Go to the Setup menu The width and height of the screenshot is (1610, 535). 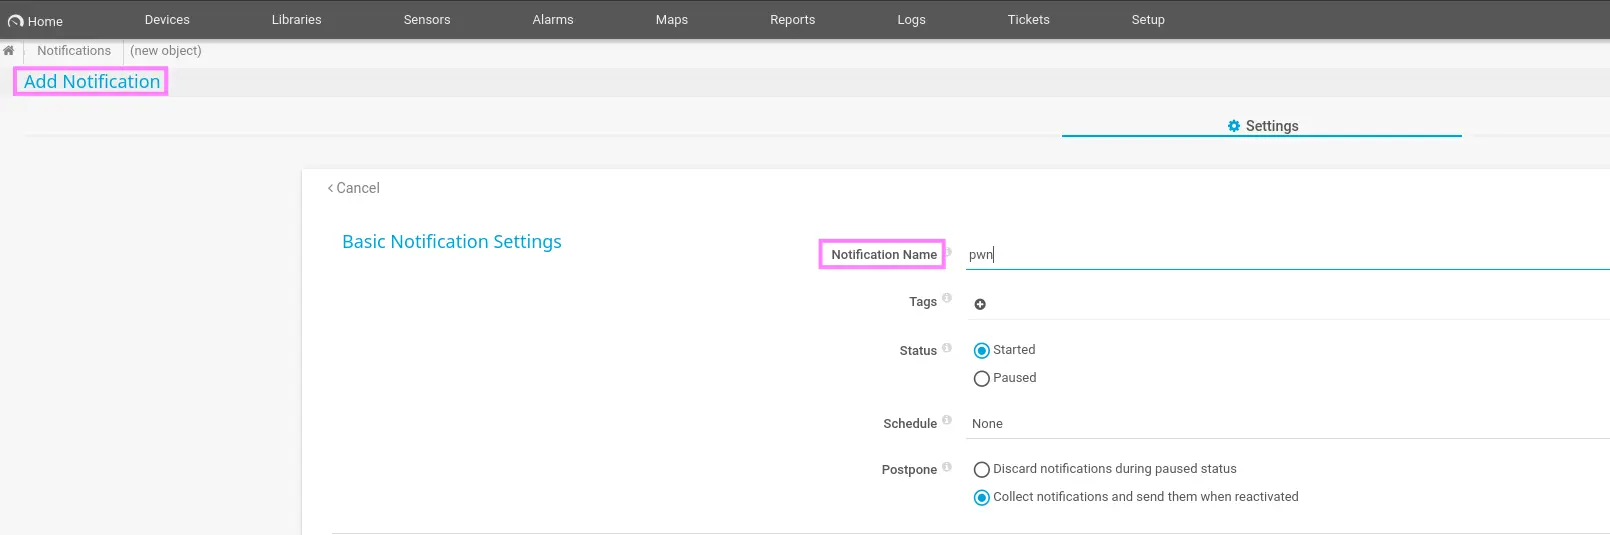pos(1148,20)
